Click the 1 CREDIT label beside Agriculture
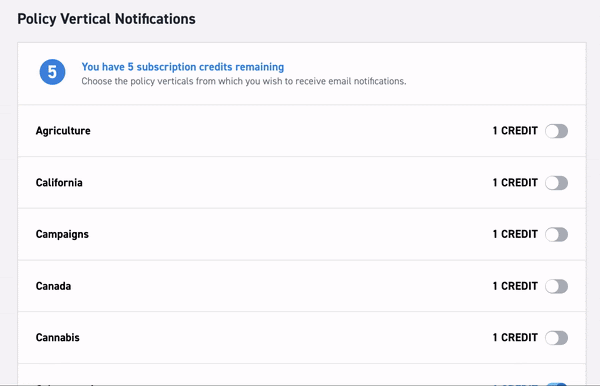Image resolution: width=600 pixels, height=386 pixels. (515, 131)
